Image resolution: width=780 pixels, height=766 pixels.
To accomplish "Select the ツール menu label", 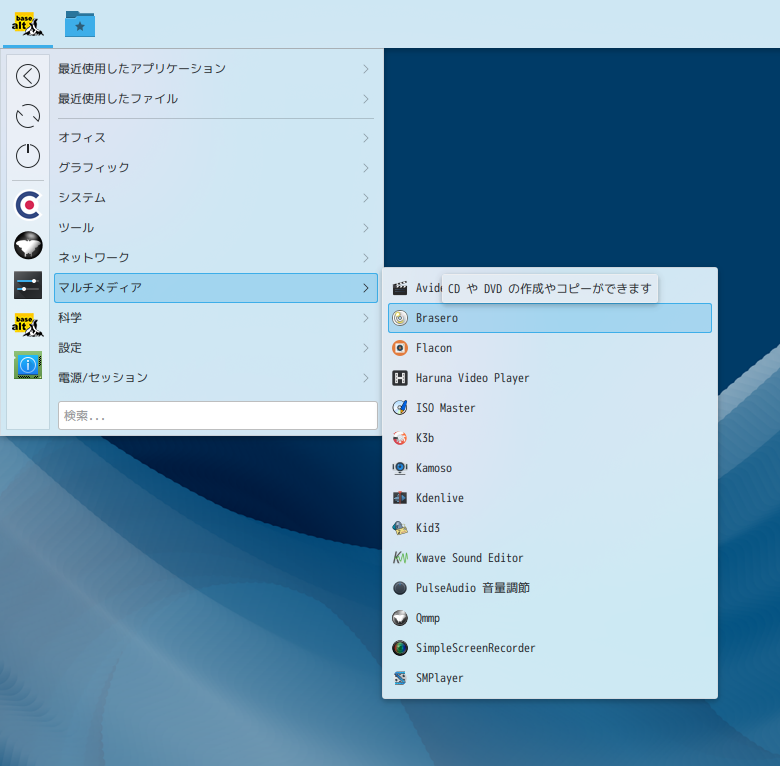I will click(76, 228).
